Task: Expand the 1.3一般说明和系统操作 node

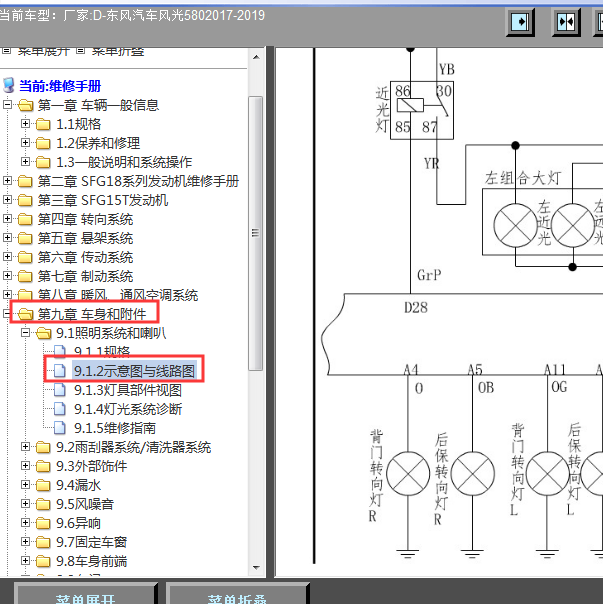Action: coord(25,161)
